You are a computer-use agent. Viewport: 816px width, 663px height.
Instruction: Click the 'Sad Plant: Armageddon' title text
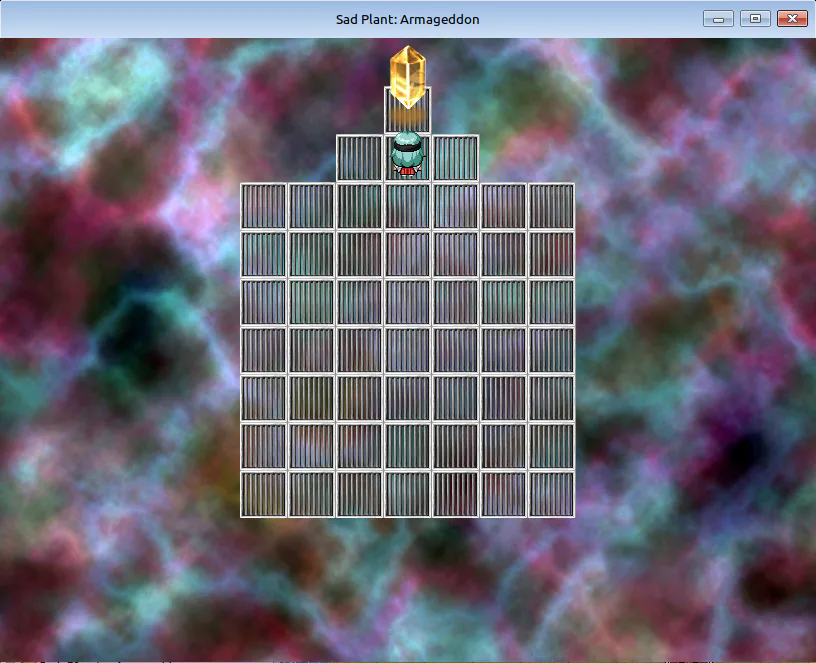pos(407,19)
